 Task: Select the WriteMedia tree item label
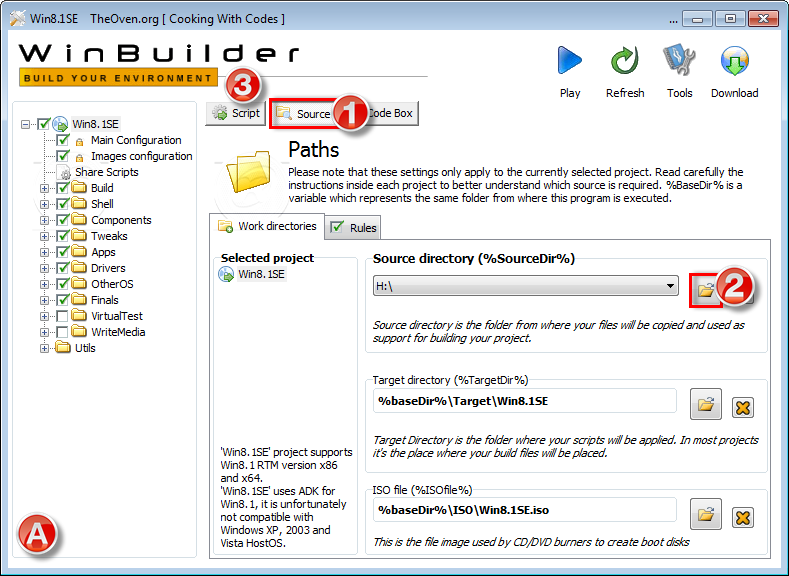click(x=118, y=332)
